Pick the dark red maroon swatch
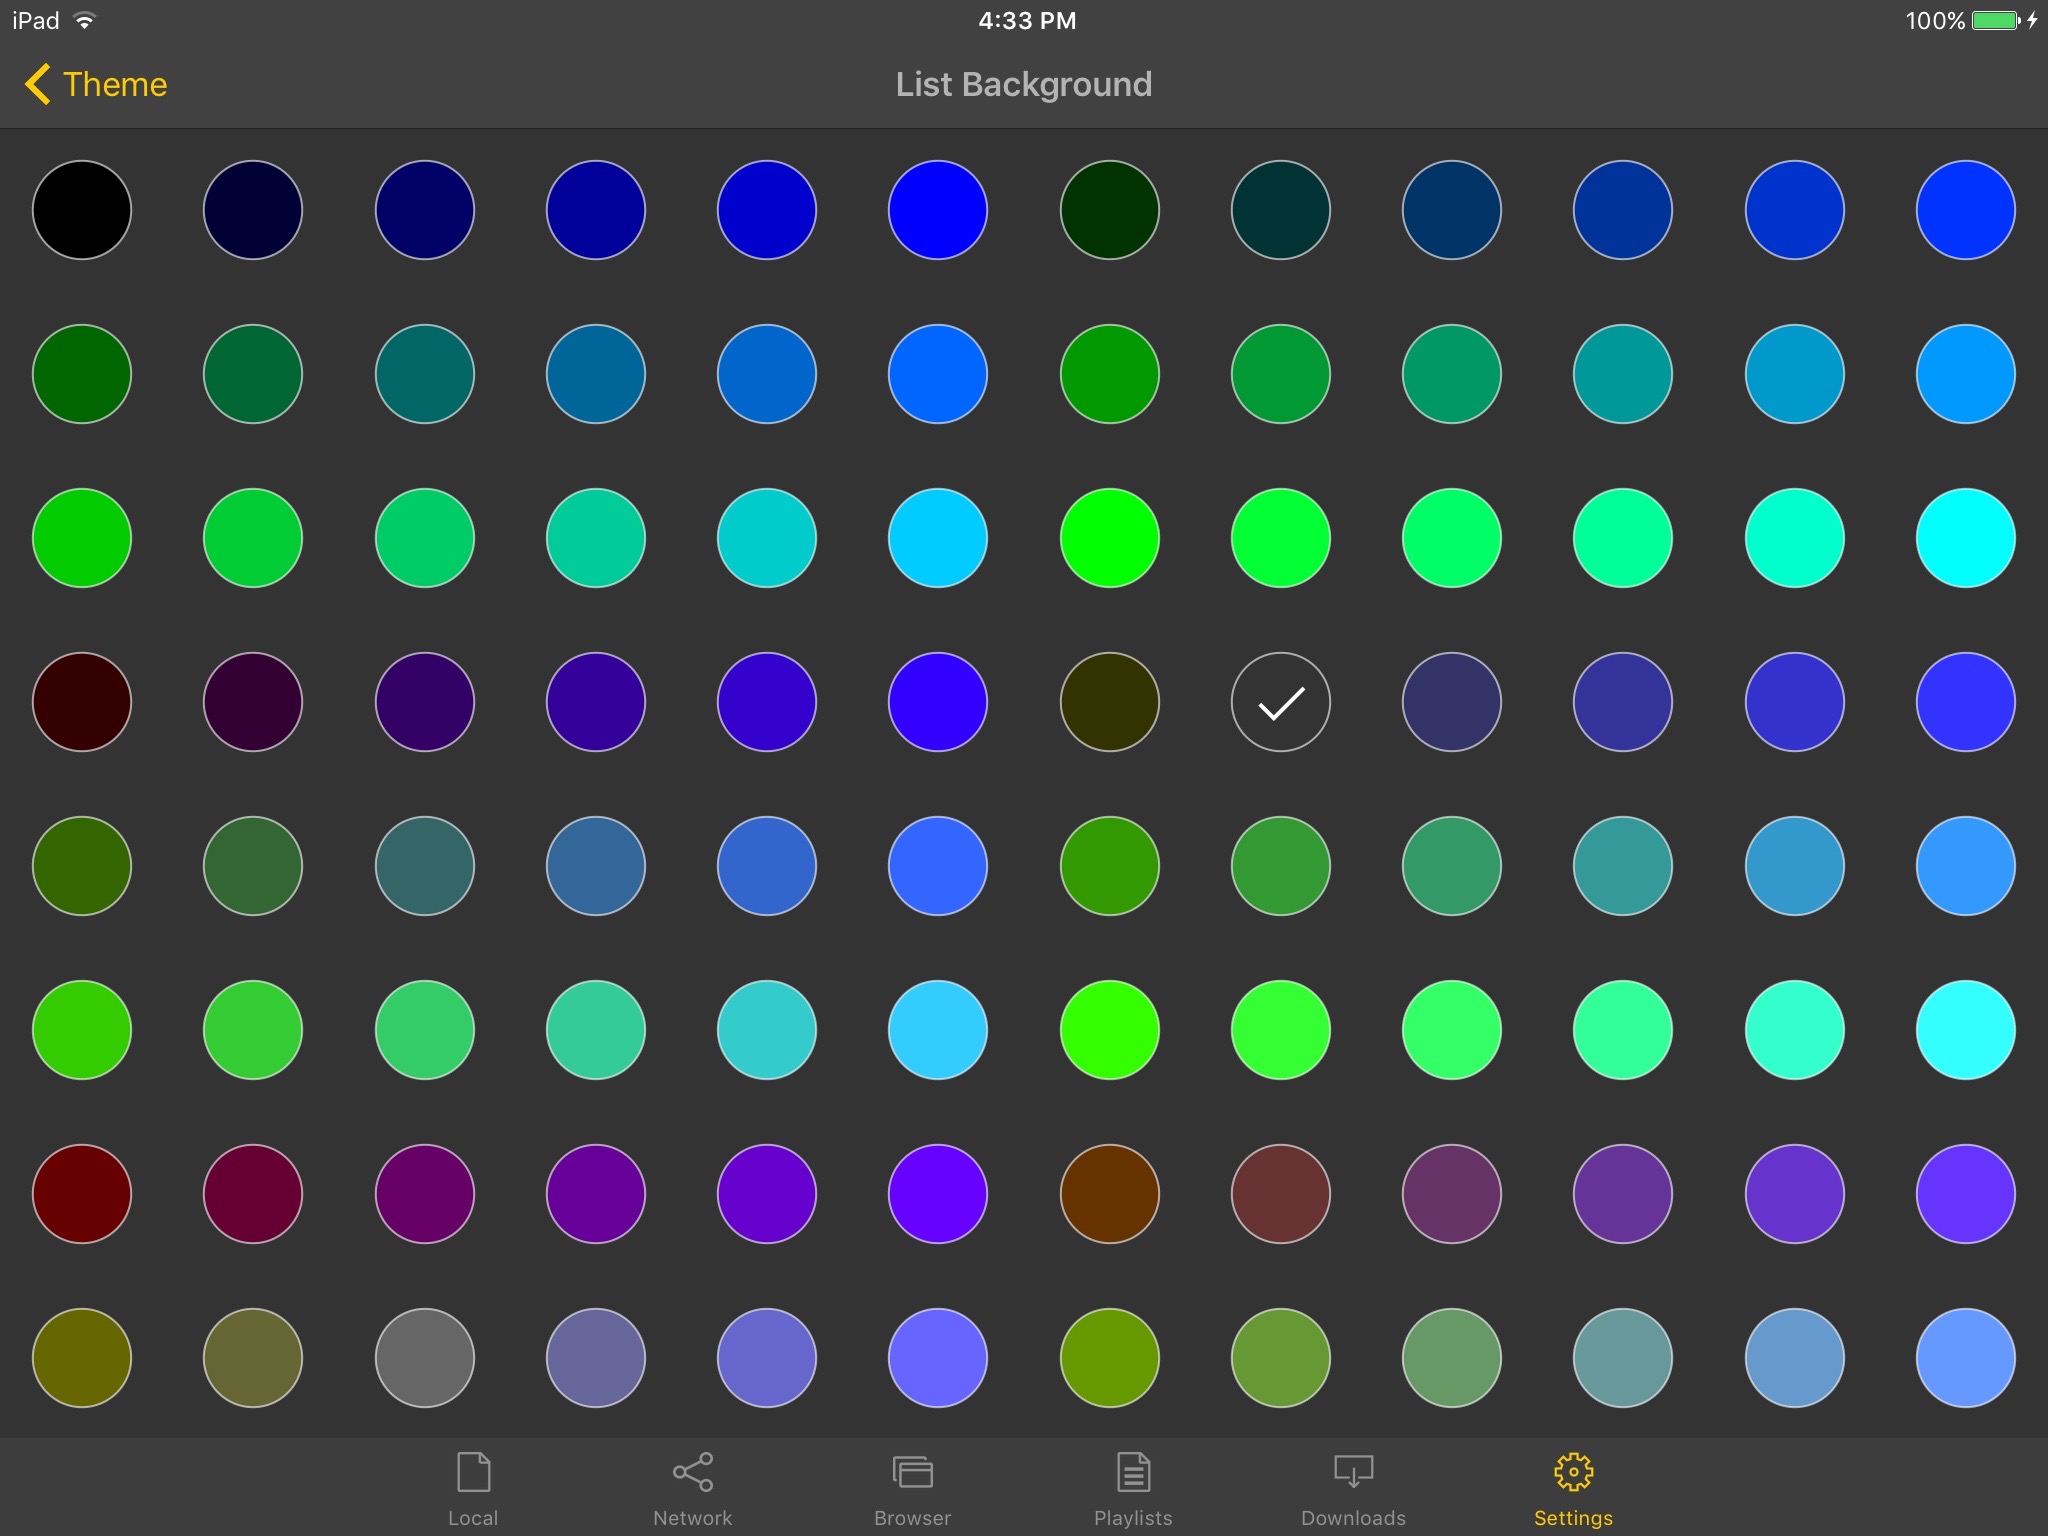The width and height of the screenshot is (2048, 1536). pyautogui.click(x=82, y=1194)
